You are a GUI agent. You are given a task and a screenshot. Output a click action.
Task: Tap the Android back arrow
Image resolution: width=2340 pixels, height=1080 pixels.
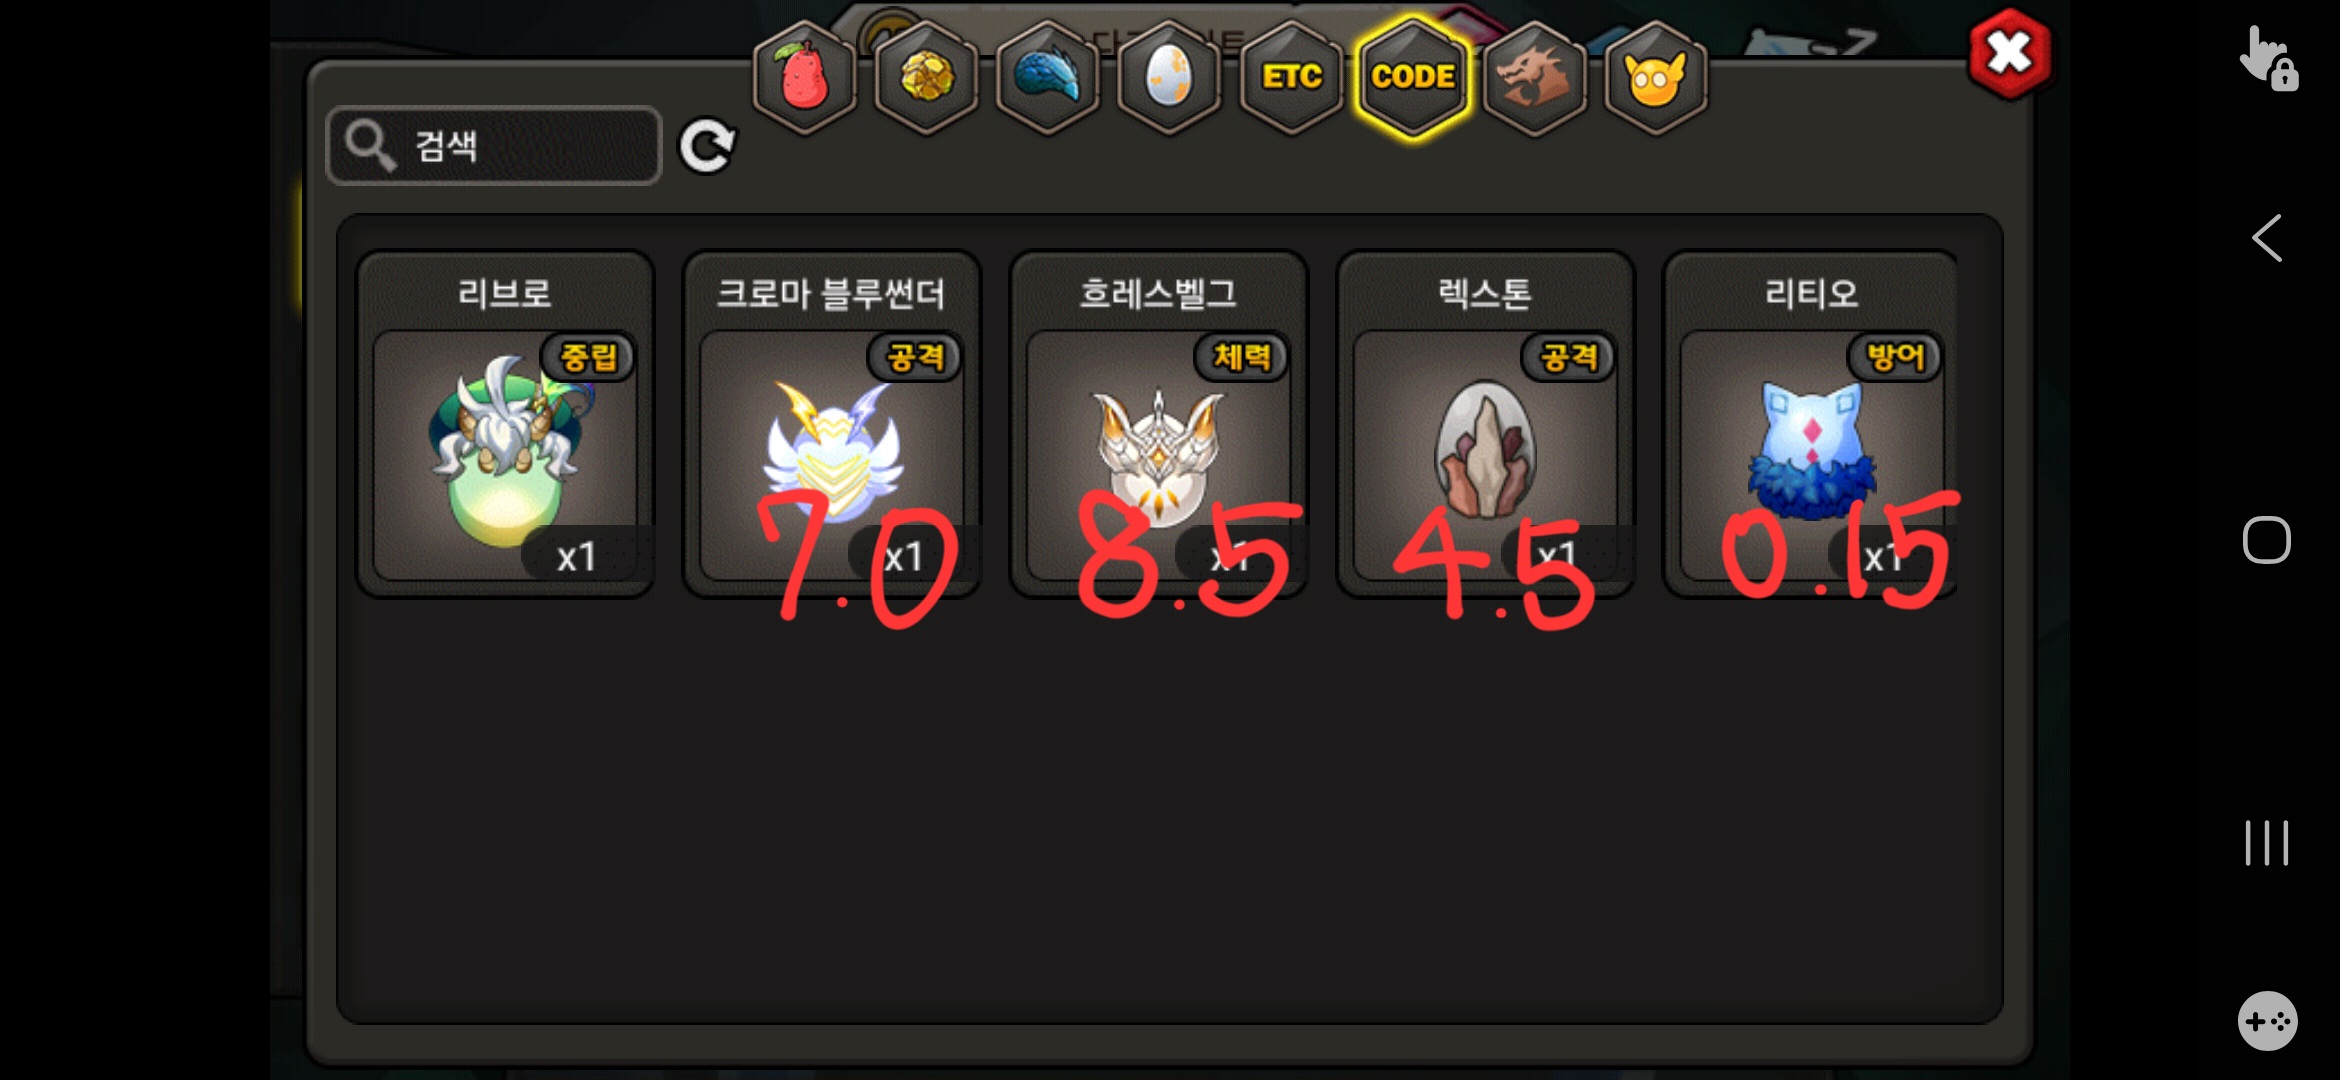click(2266, 238)
